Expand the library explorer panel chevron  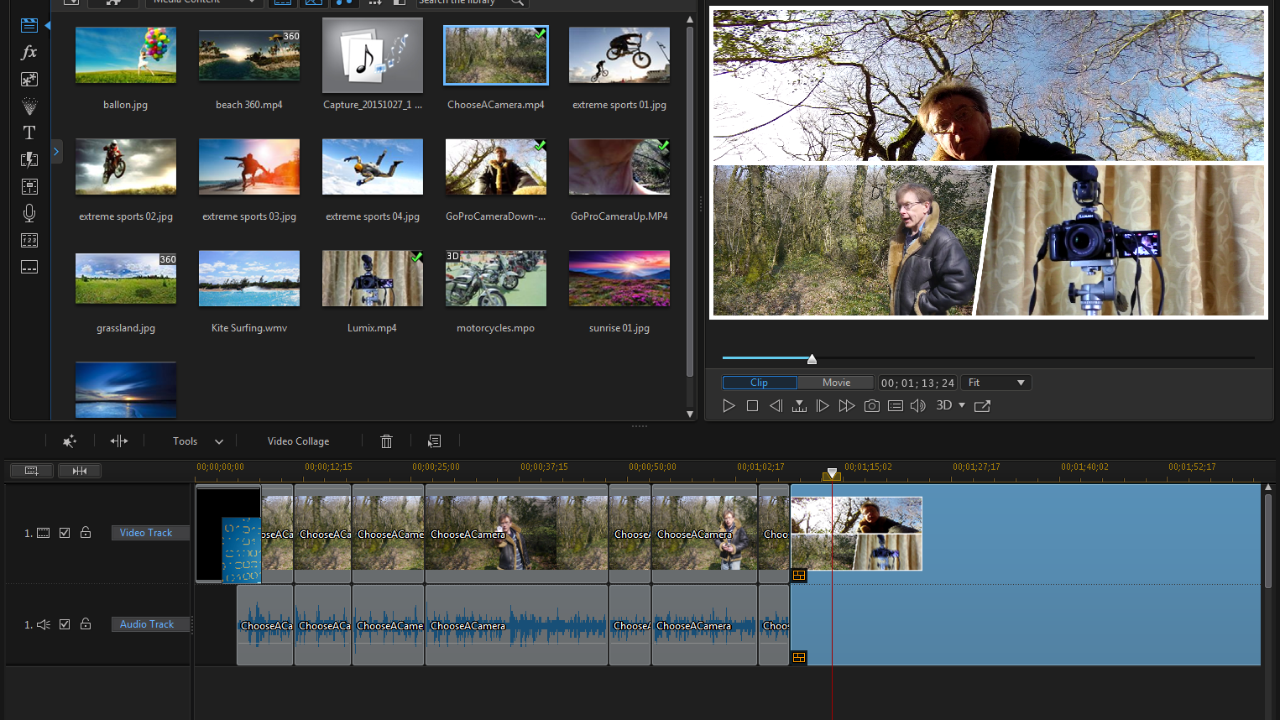coord(56,152)
